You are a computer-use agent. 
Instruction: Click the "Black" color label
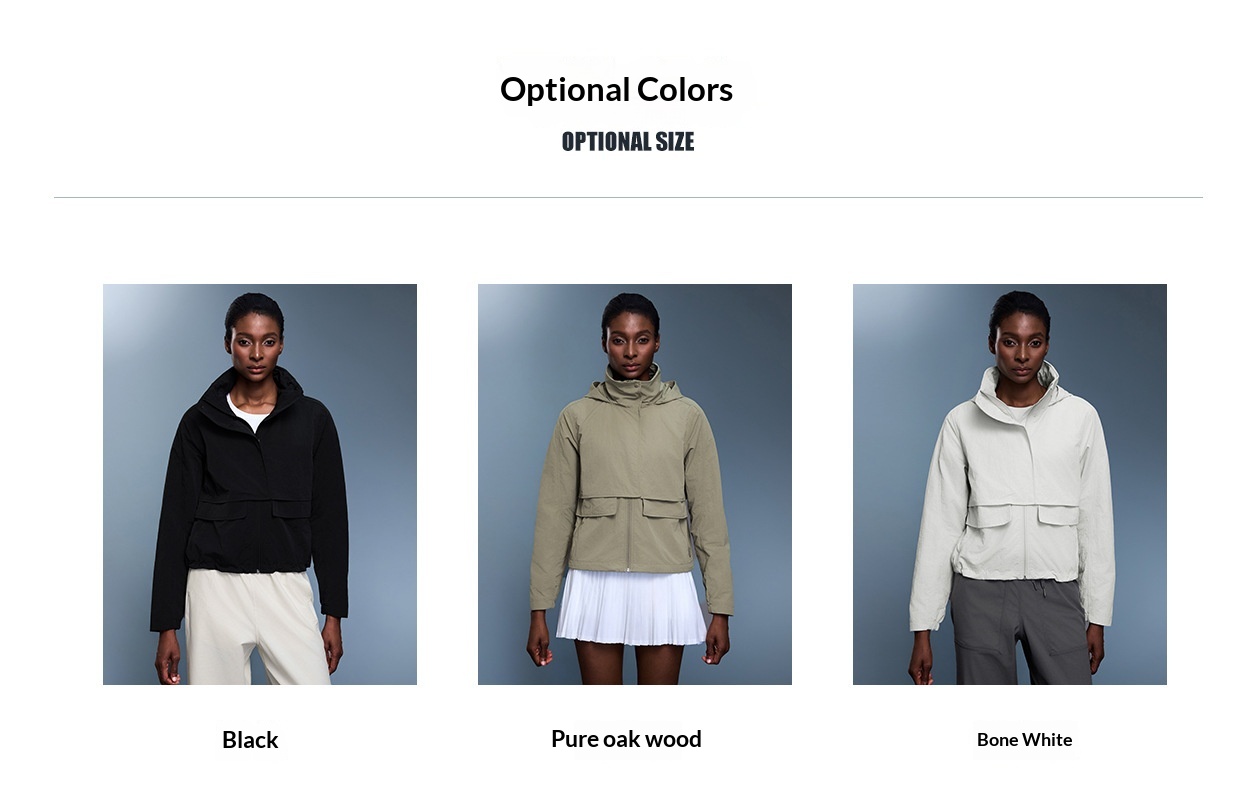point(250,740)
